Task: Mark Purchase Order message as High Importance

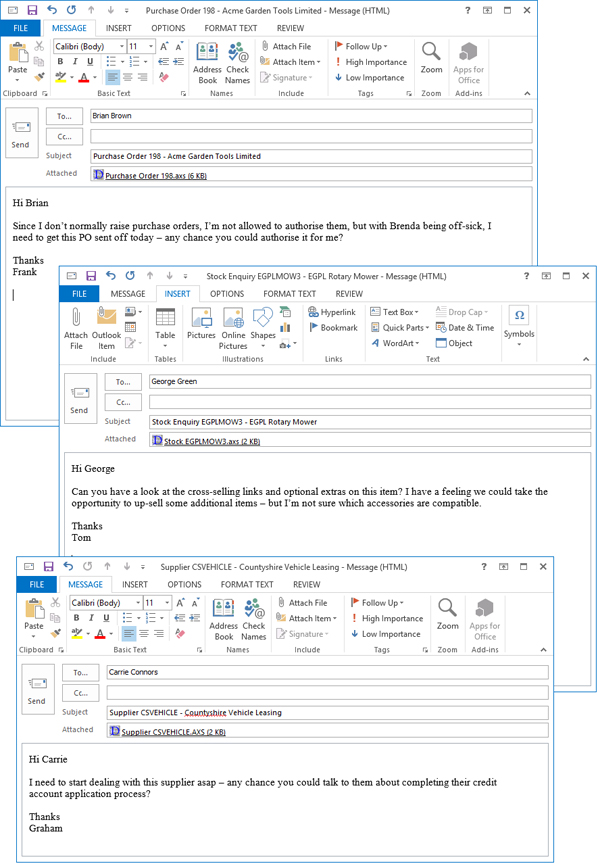Action: [370, 62]
